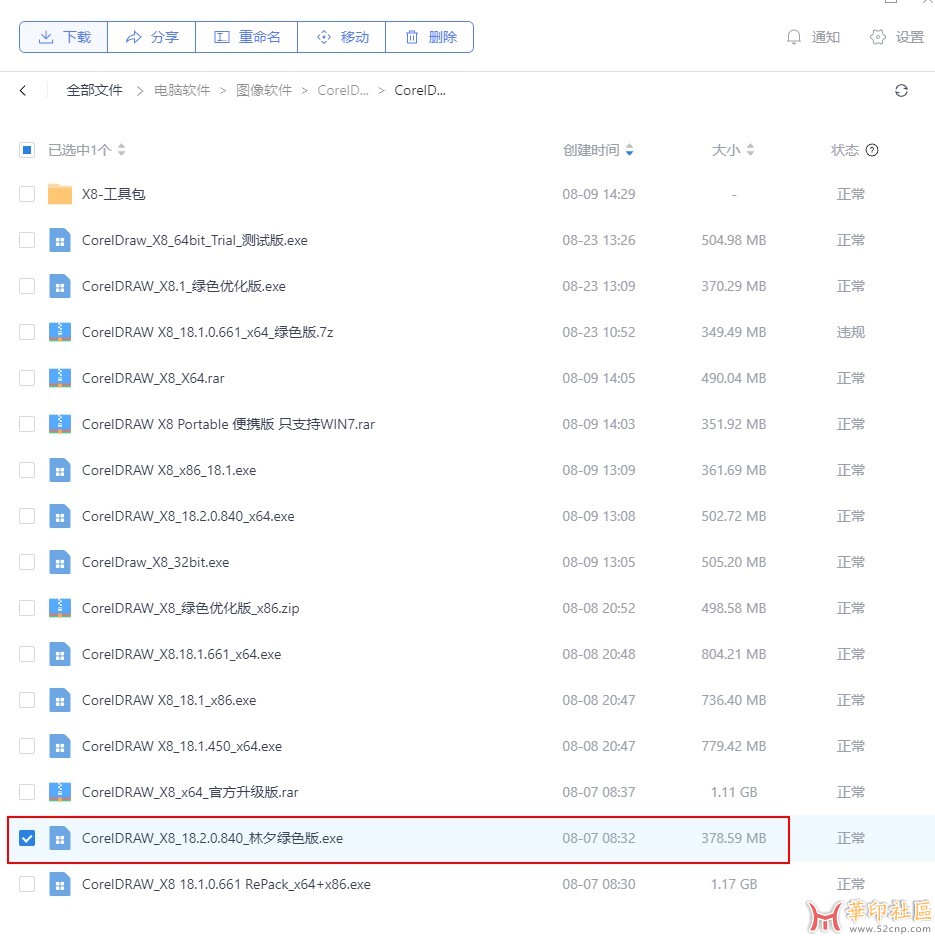Click size value 804.21 MB
The width and height of the screenshot is (935, 936).
coord(733,654)
